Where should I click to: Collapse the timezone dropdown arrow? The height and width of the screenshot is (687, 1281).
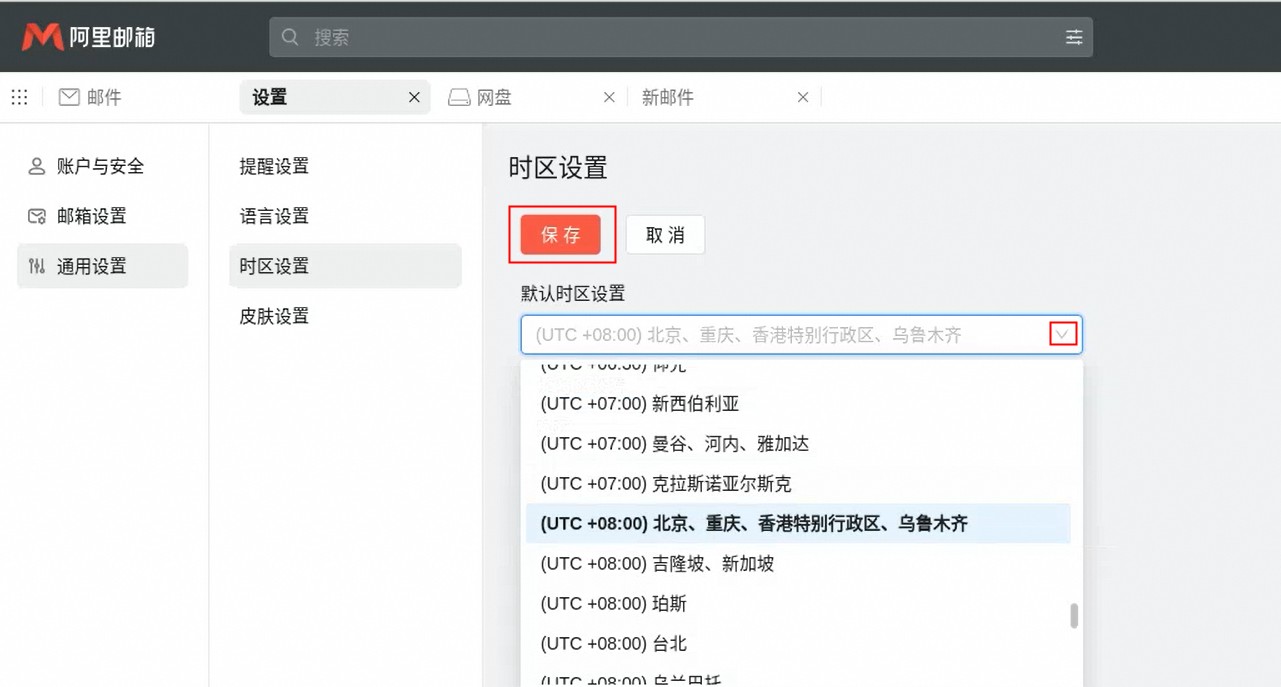point(1063,335)
